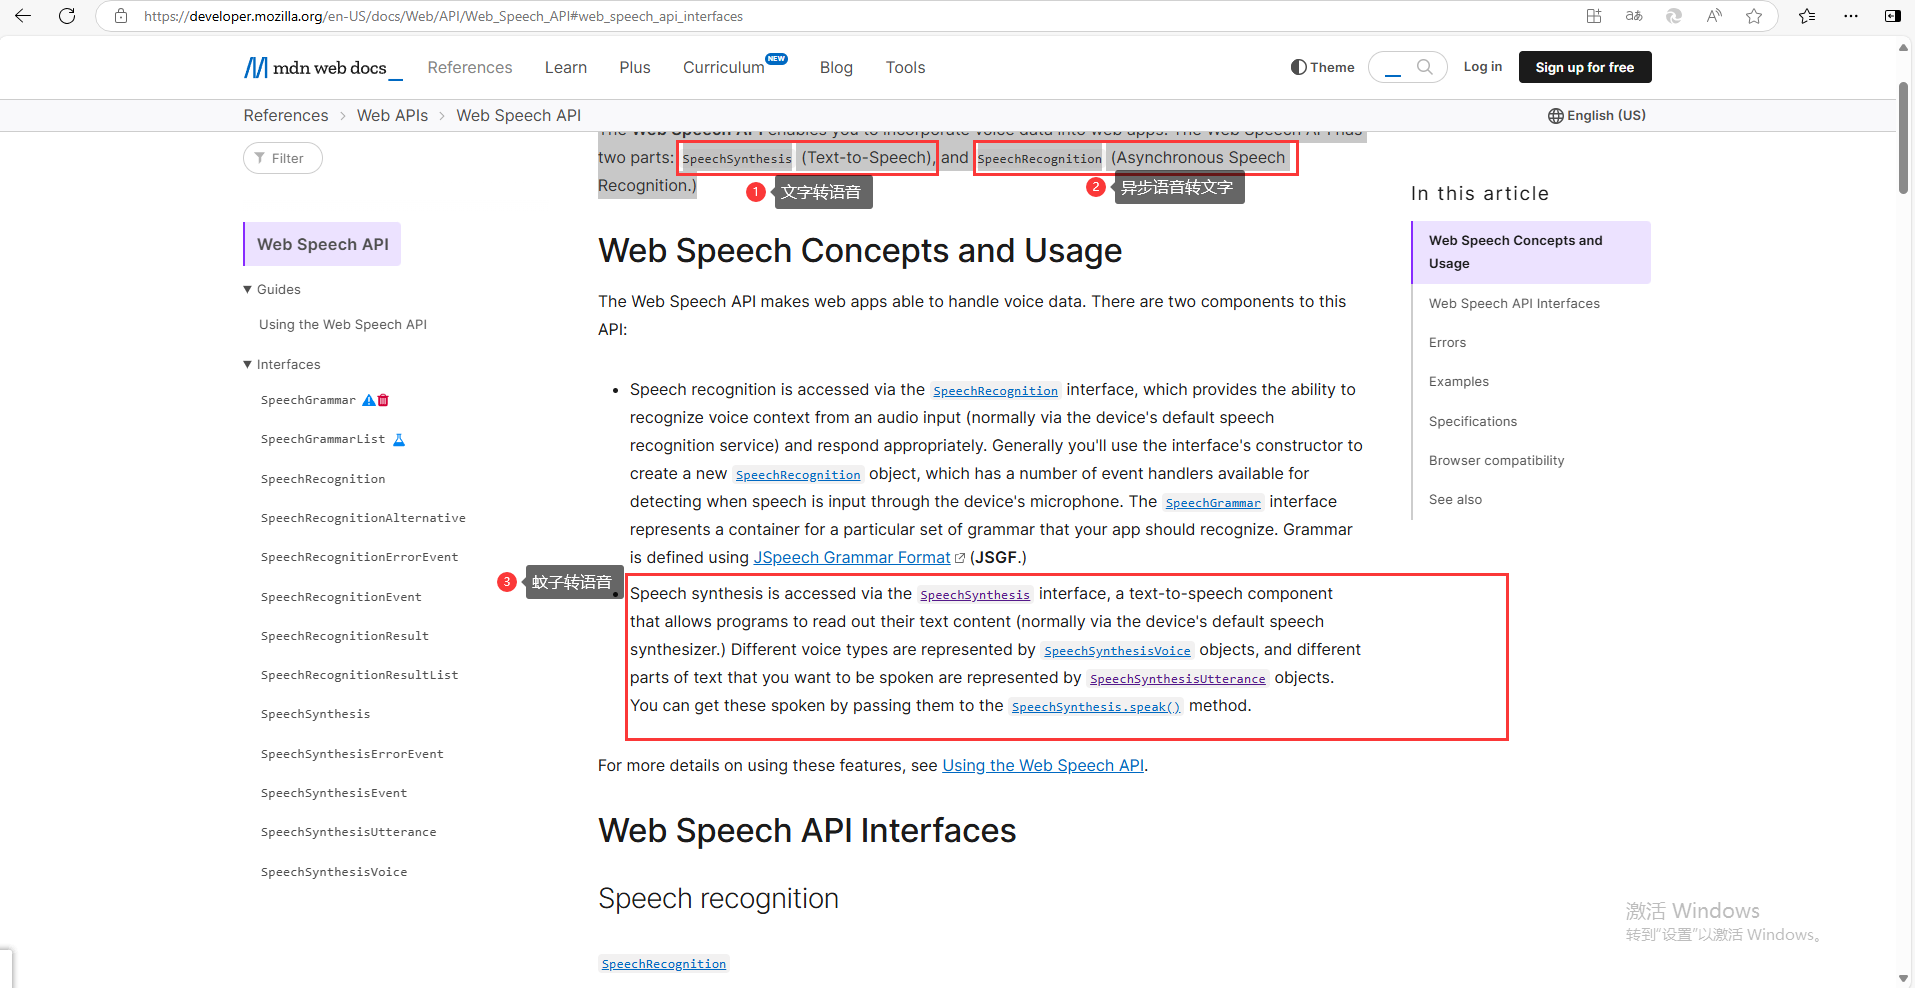
Task: Click the Web APIs breadcrumb
Action: (x=392, y=115)
